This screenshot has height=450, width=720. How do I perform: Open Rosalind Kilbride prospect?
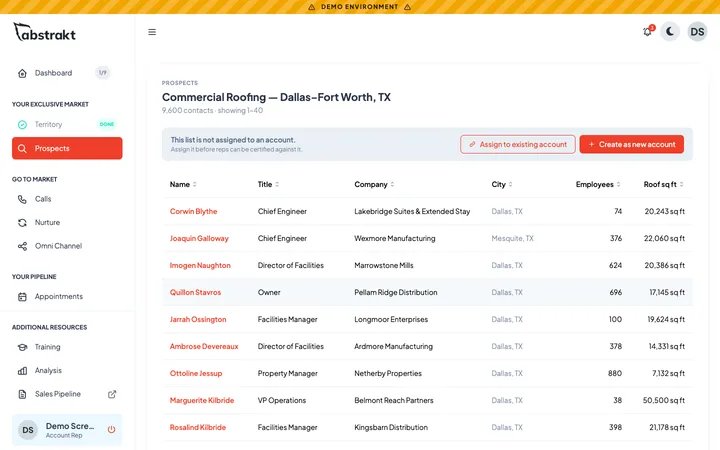pos(197,428)
